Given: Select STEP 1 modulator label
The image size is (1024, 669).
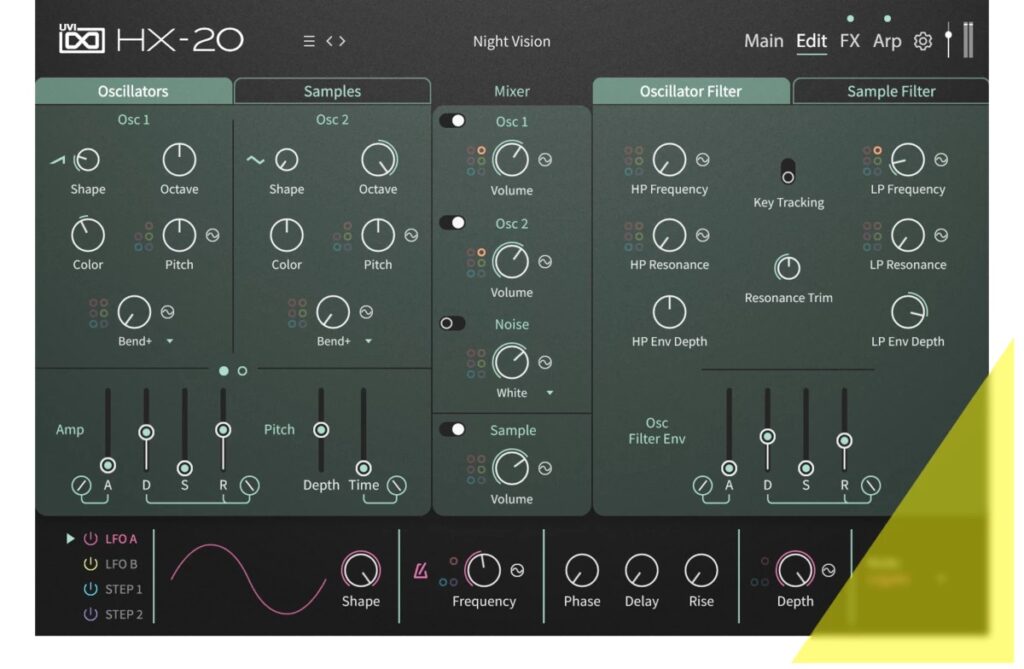Looking at the screenshot, I should tap(123, 589).
